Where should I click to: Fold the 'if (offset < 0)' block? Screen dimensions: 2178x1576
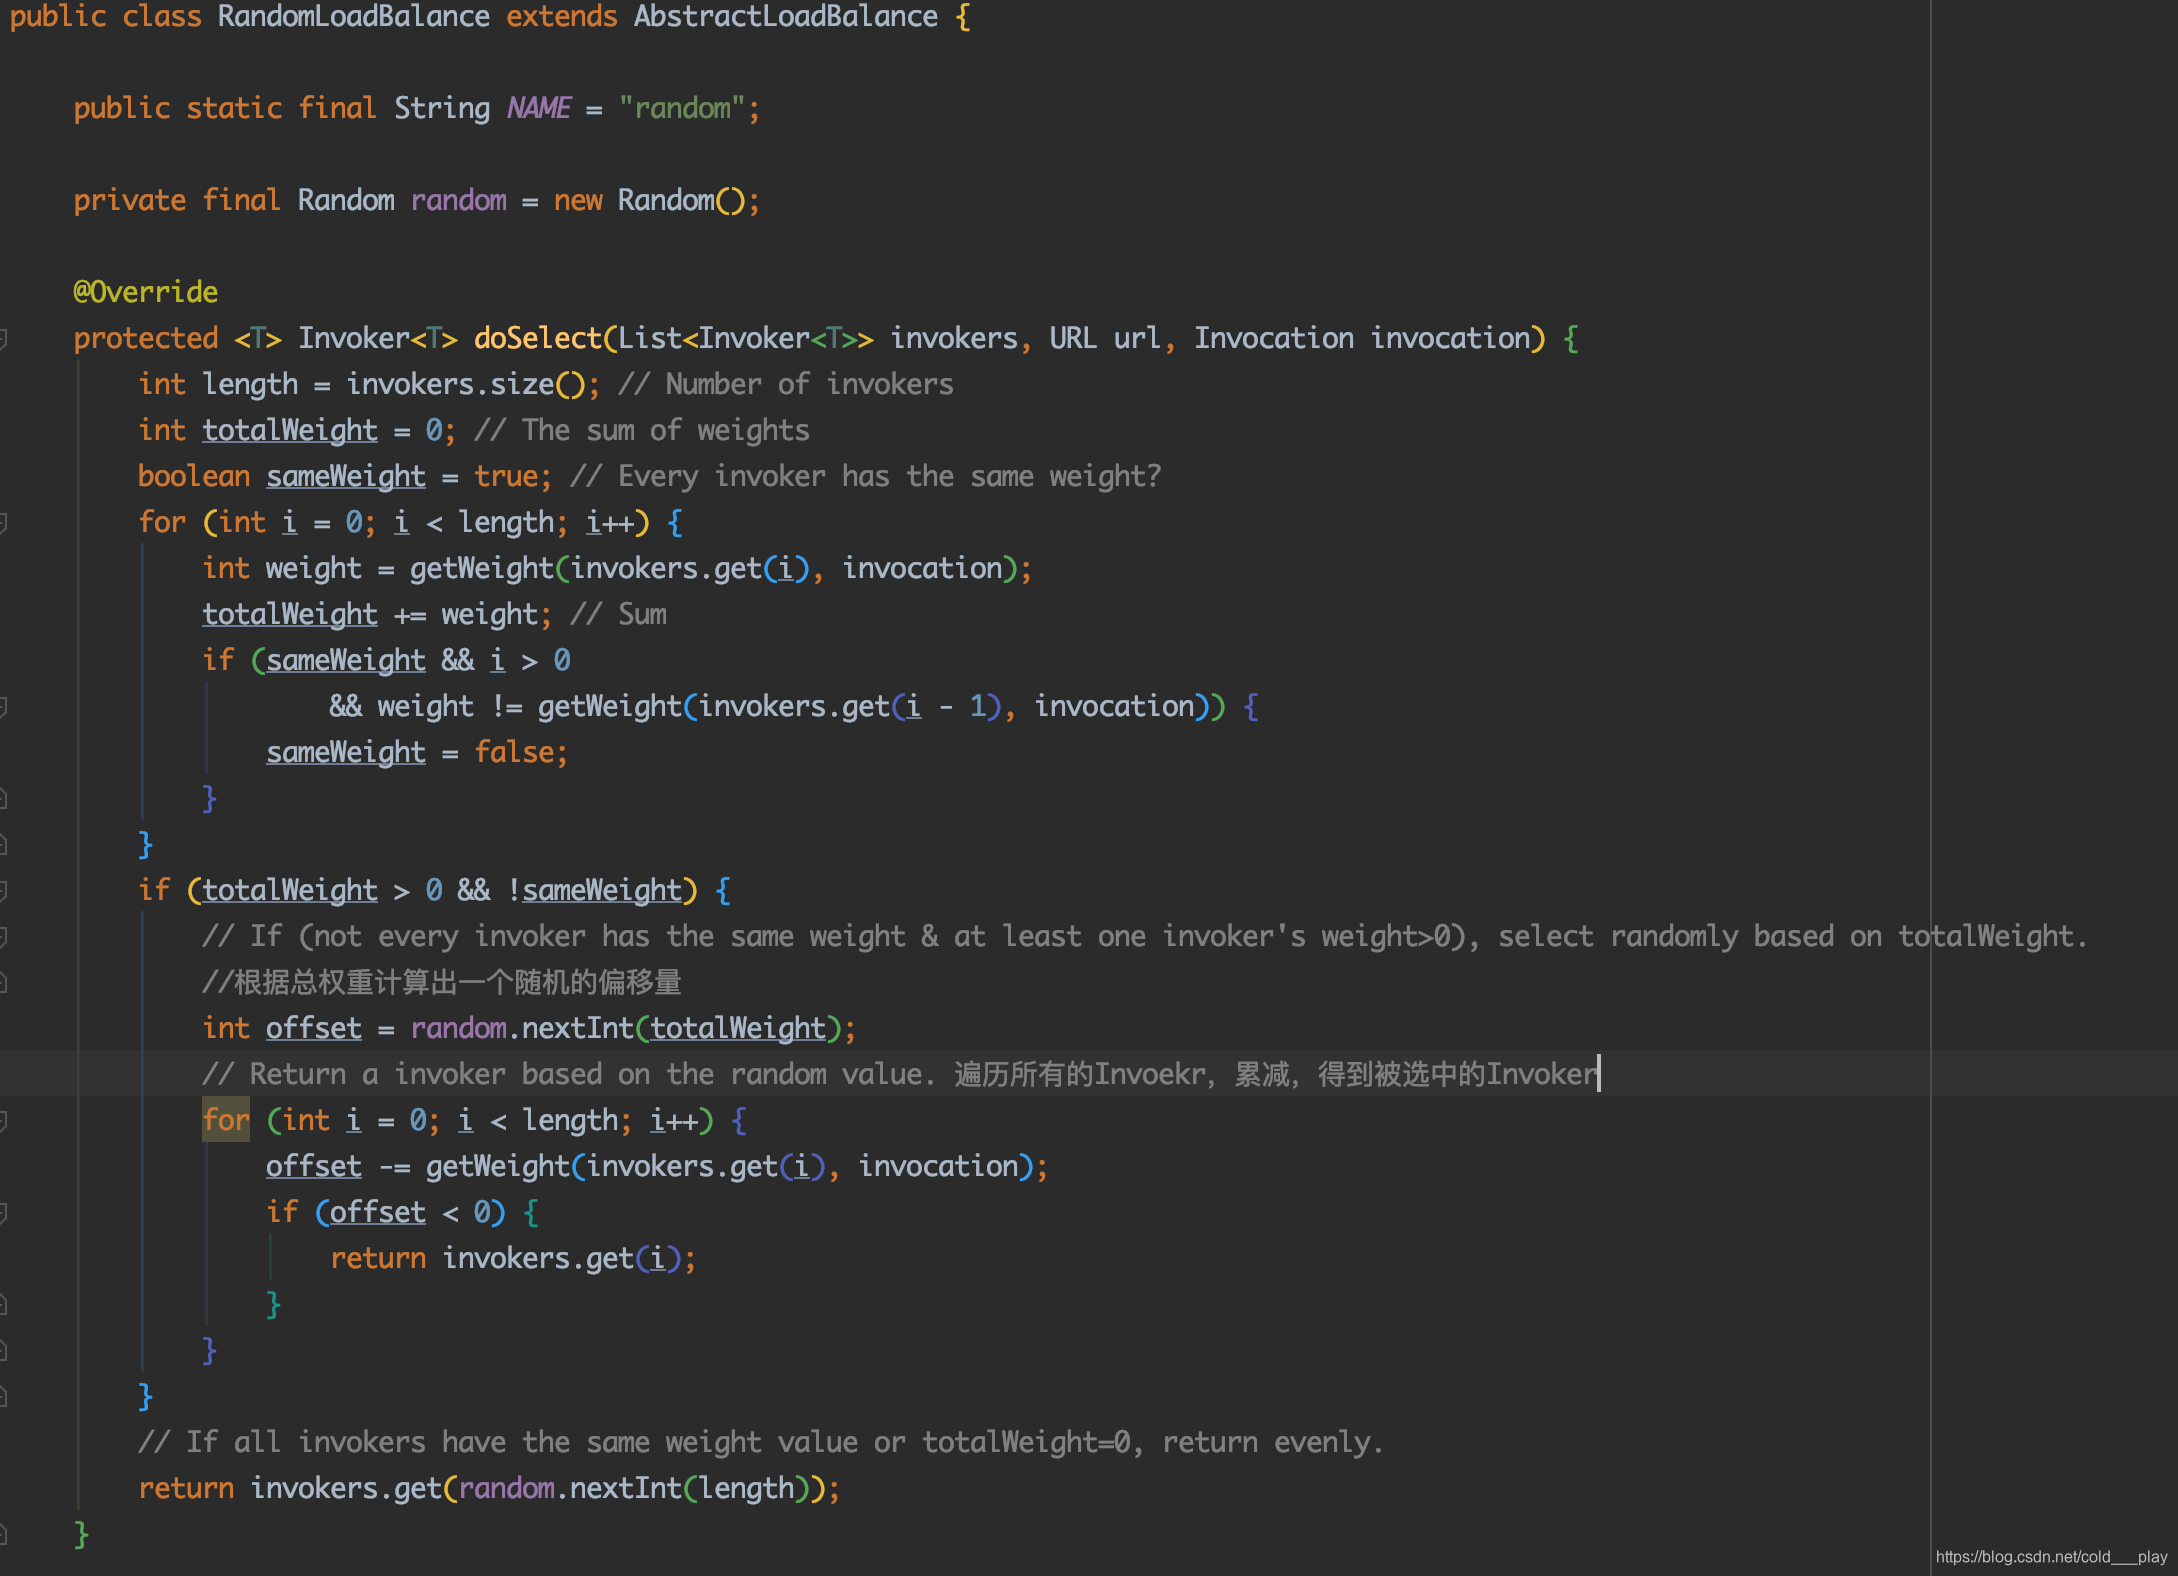(x=4, y=1213)
